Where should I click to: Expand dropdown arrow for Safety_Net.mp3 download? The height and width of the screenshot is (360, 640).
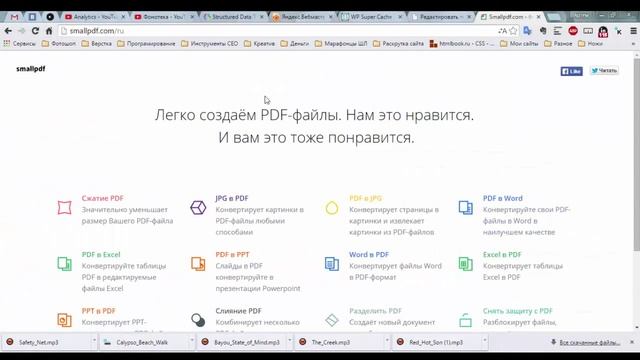tap(94, 340)
